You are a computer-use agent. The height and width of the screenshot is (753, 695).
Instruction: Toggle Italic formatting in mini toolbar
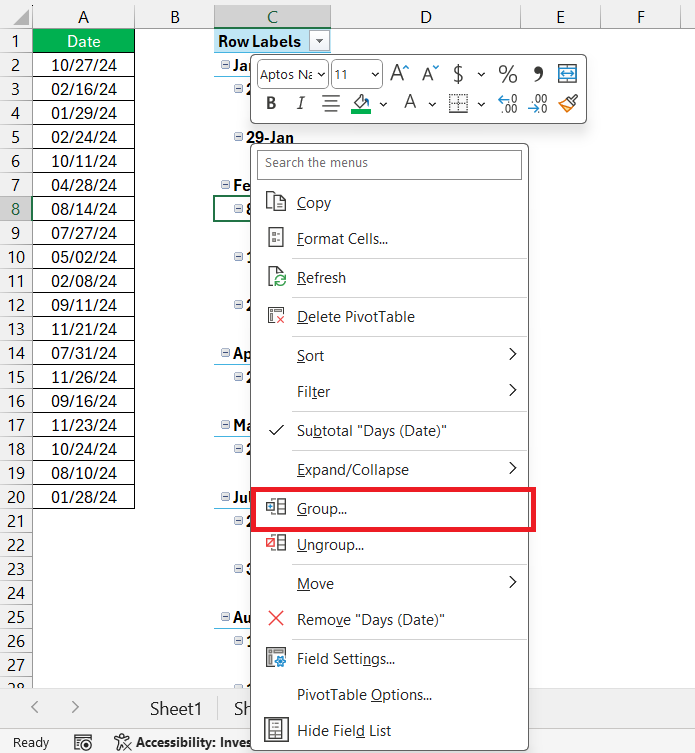click(301, 103)
